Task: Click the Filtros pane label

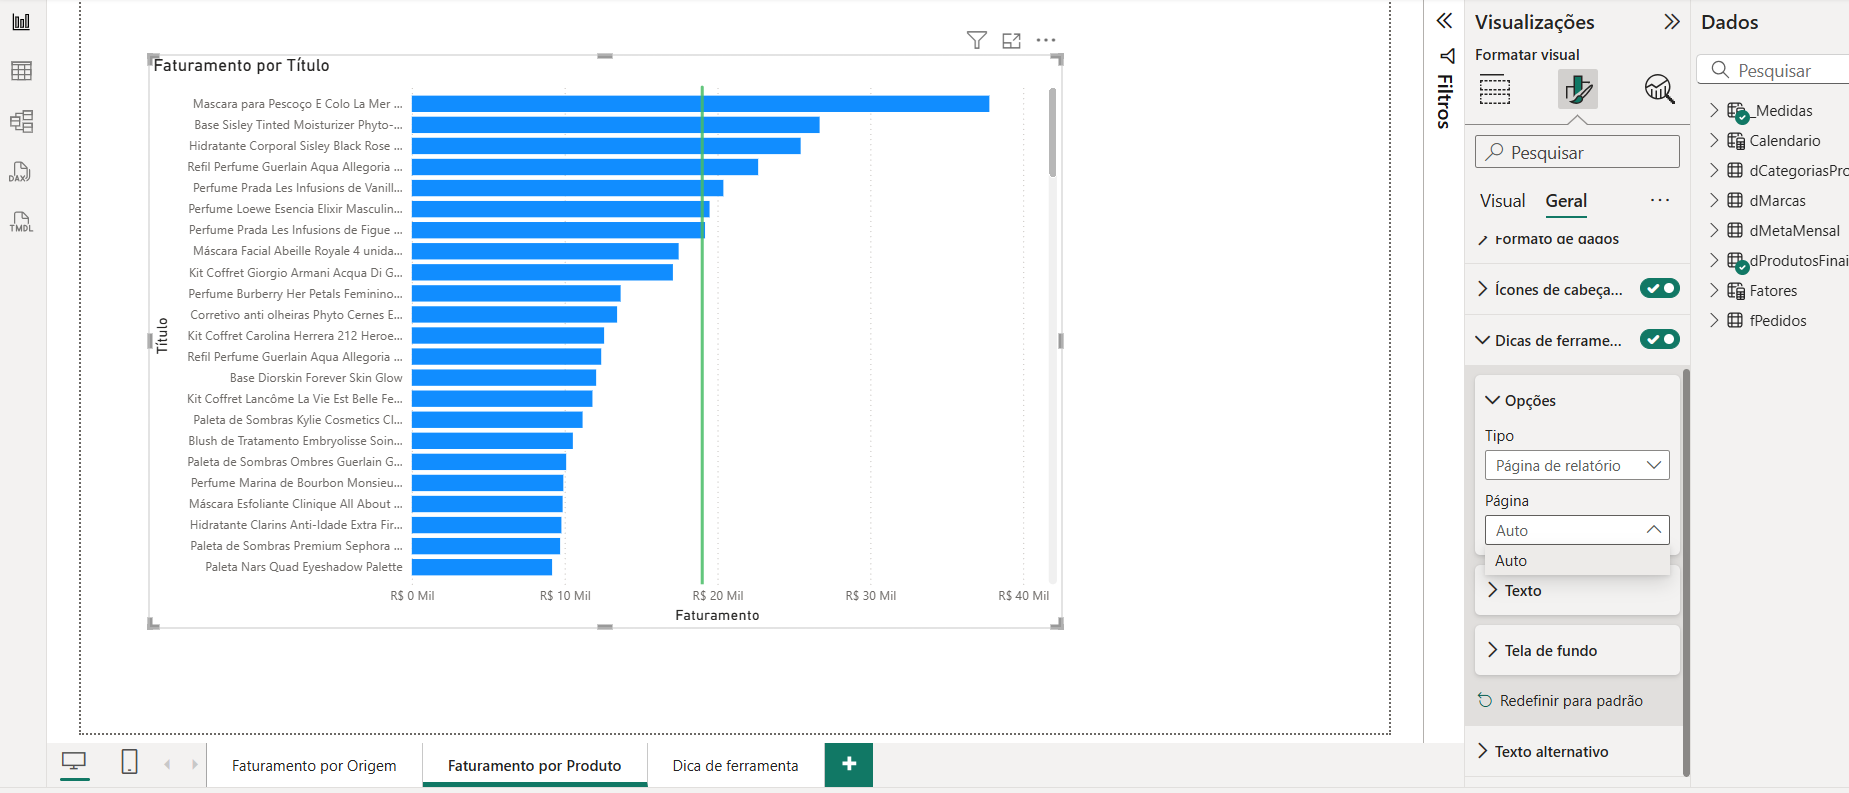Action: click(1445, 101)
